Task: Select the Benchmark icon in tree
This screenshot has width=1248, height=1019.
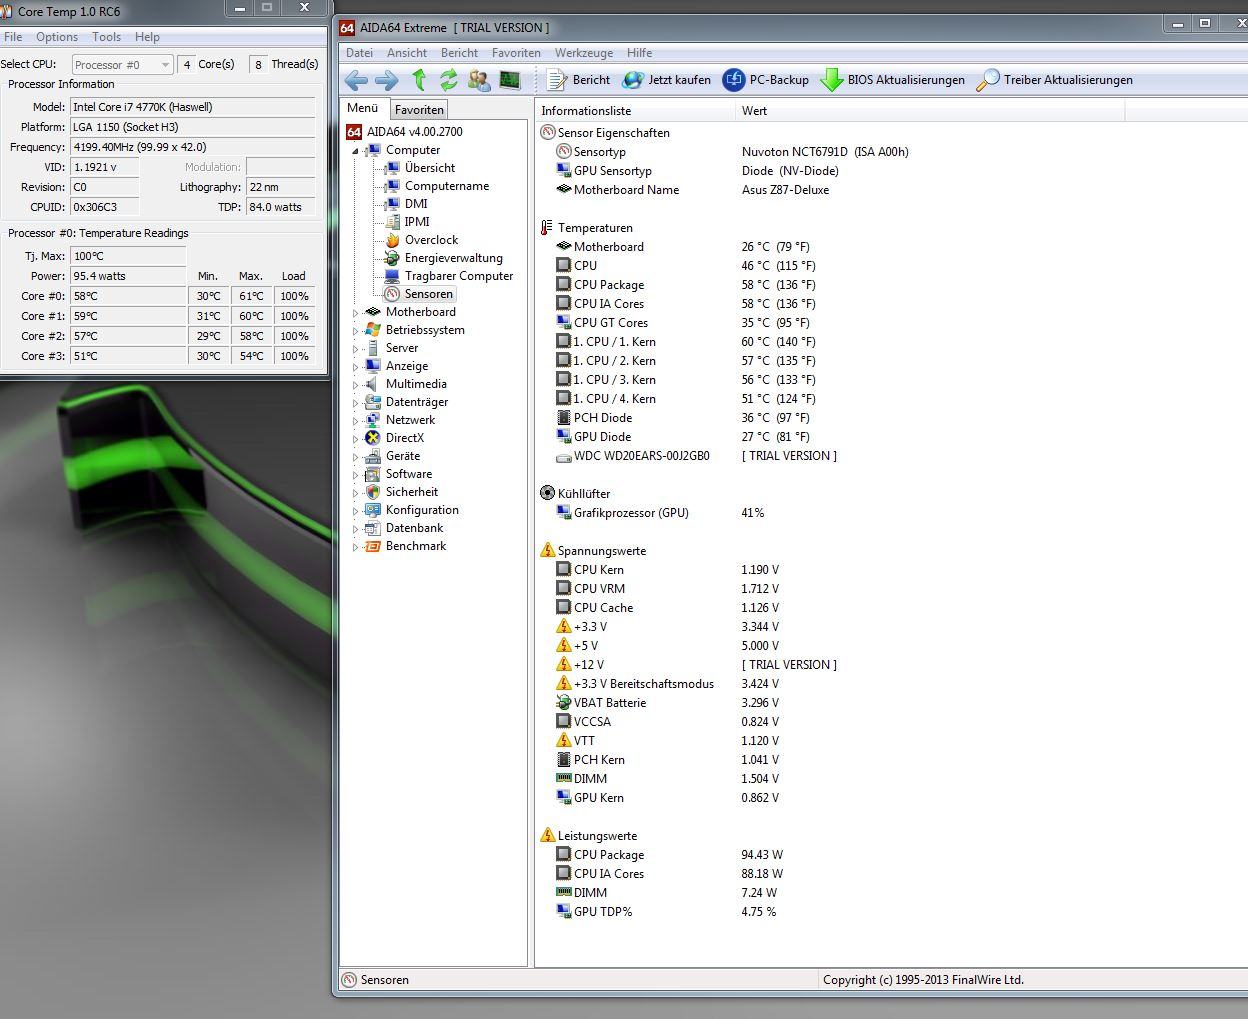Action: click(x=373, y=546)
